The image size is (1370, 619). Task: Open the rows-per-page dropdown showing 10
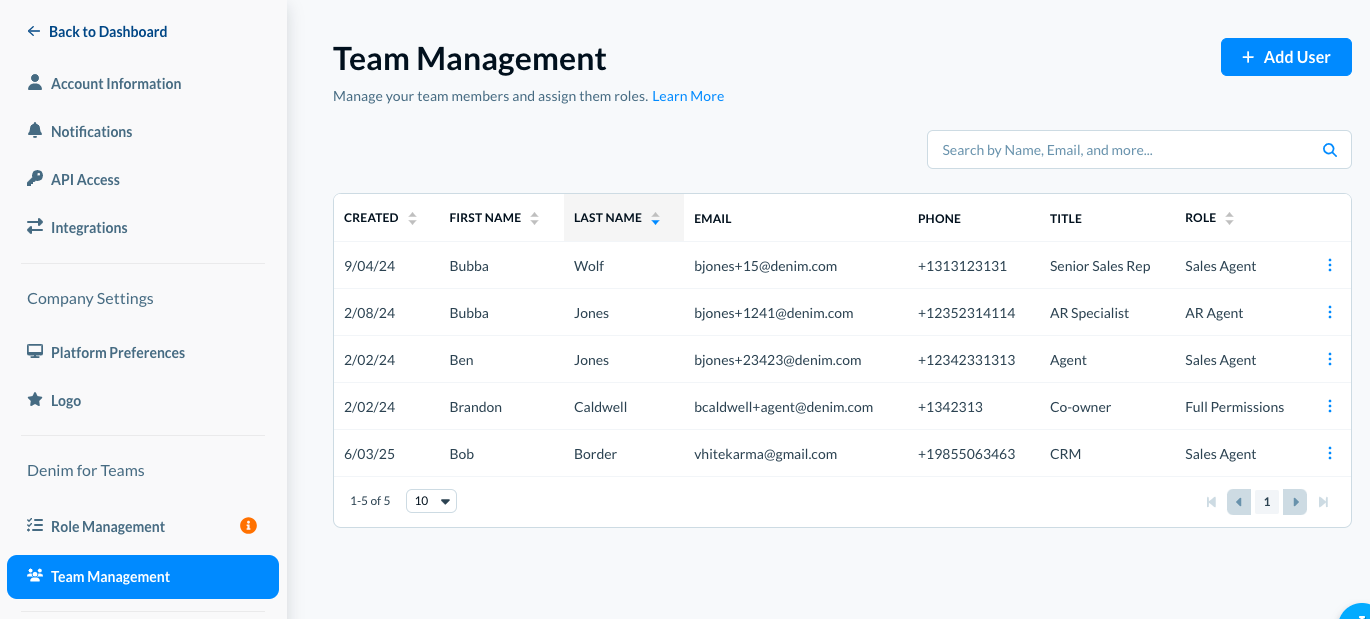pyautogui.click(x=431, y=501)
